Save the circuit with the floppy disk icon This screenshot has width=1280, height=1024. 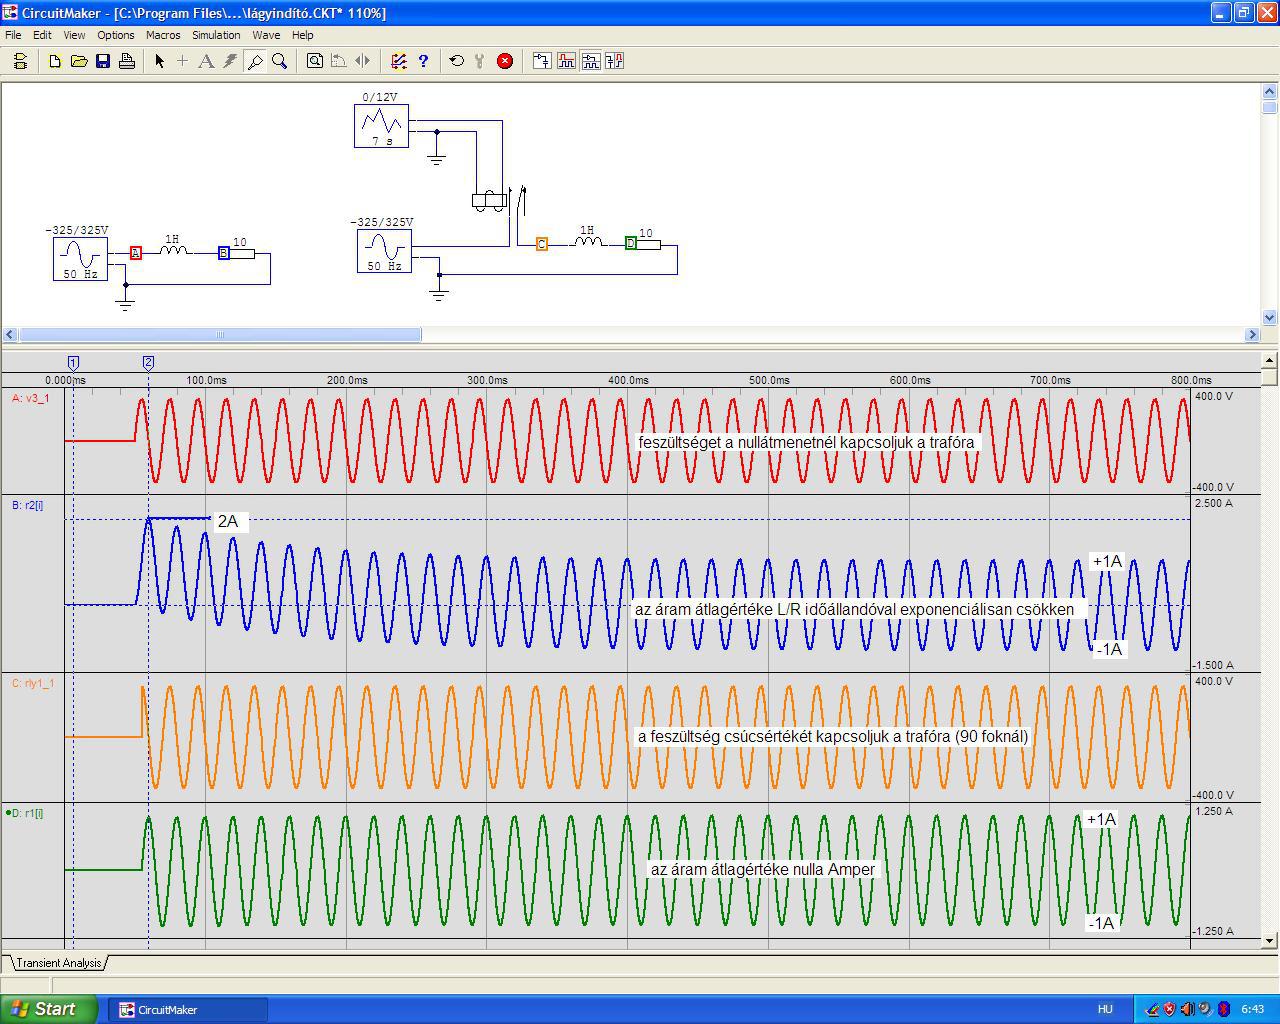pos(103,61)
